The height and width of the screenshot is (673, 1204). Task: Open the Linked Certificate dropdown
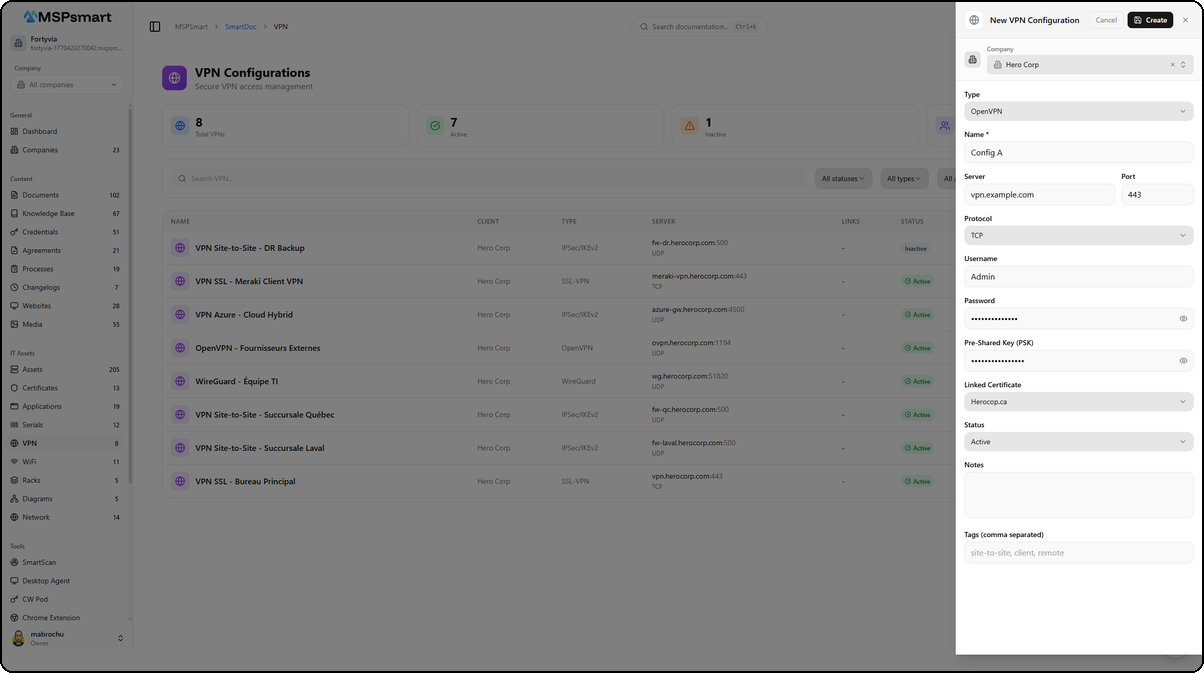tap(1078, 401)
